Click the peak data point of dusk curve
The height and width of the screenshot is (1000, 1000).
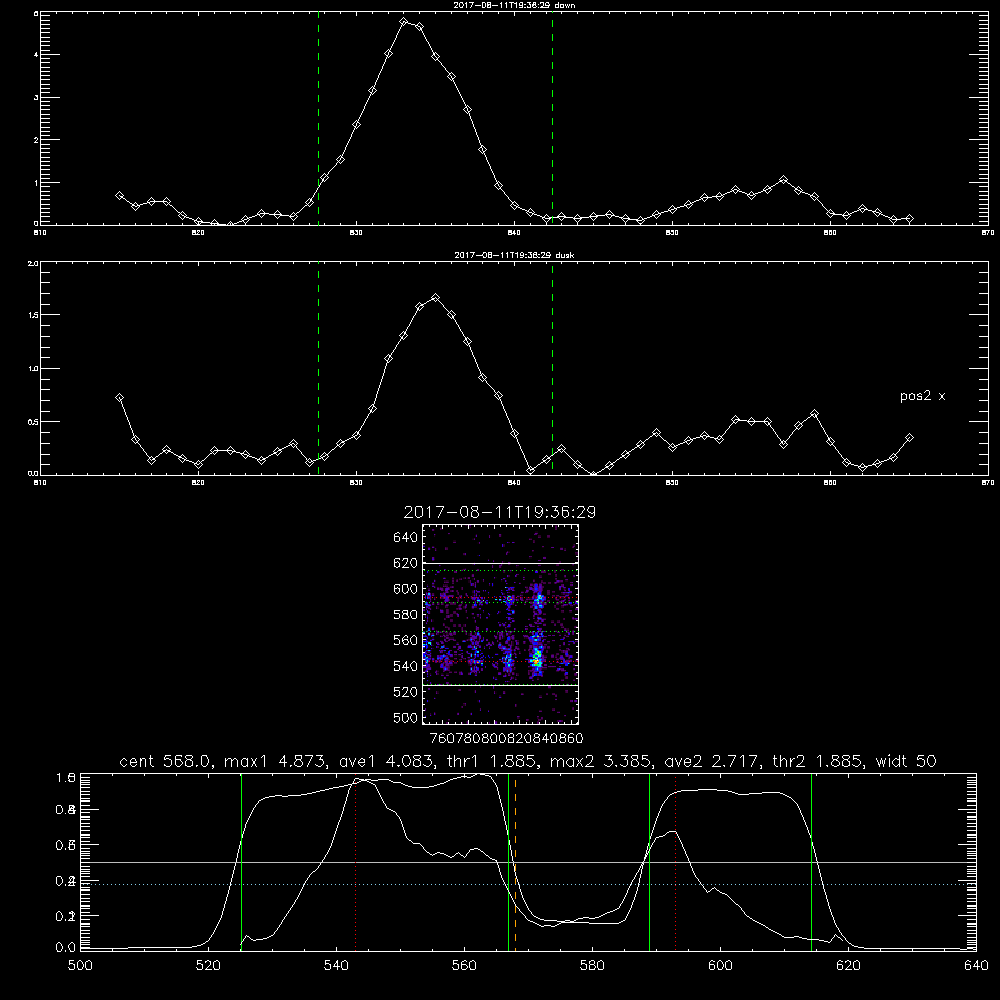(x=436, y=297)
